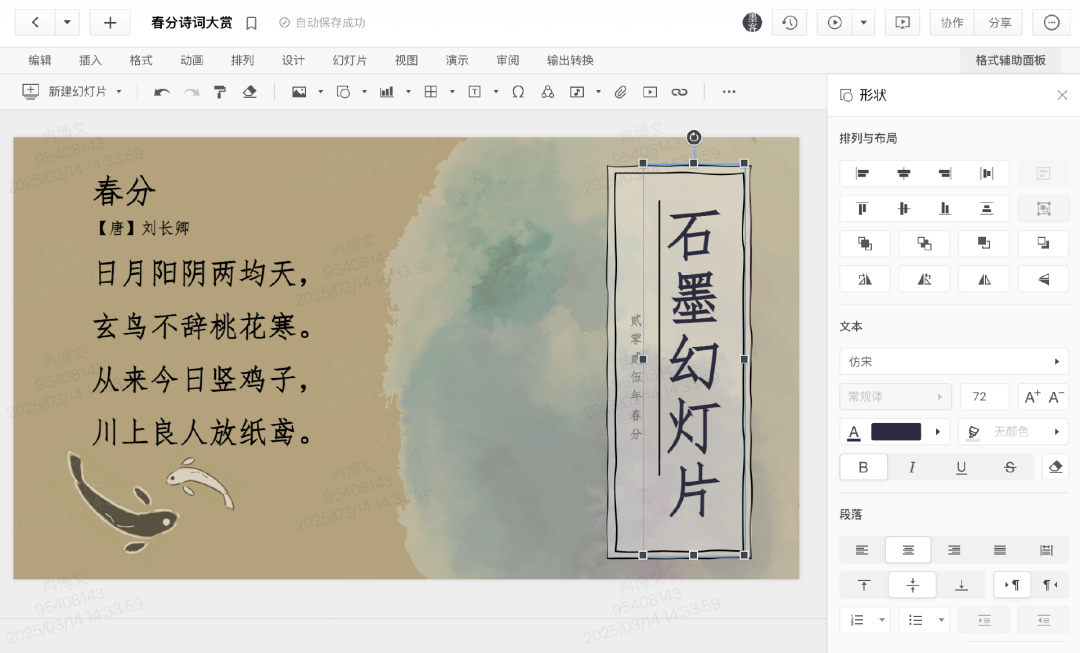The height and width of the screenshot is (653, 1080).
Task: Click the 协作 button
Action: (x=952, y=22)
